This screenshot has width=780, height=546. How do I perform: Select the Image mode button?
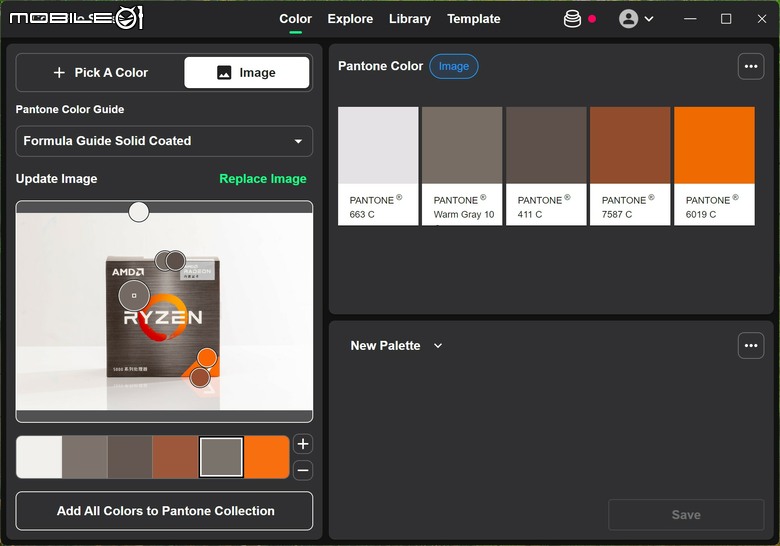click(247, 73)
